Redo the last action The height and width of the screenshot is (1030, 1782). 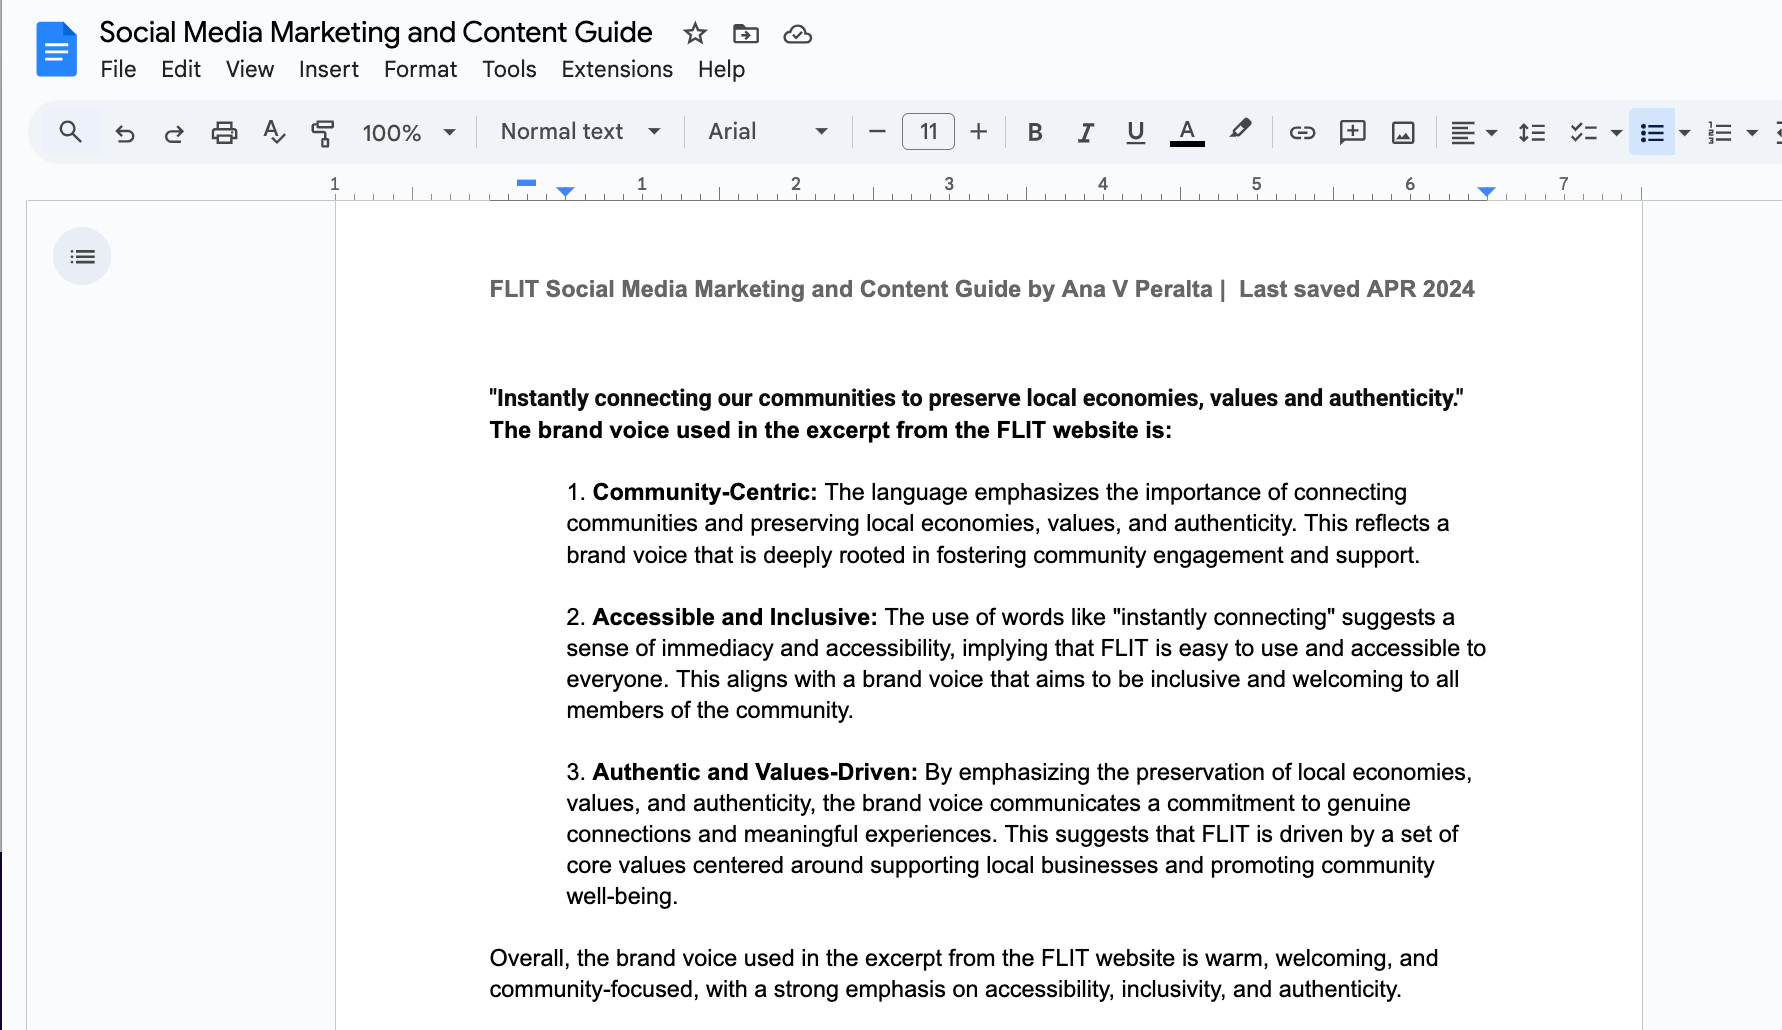point(174,132)
